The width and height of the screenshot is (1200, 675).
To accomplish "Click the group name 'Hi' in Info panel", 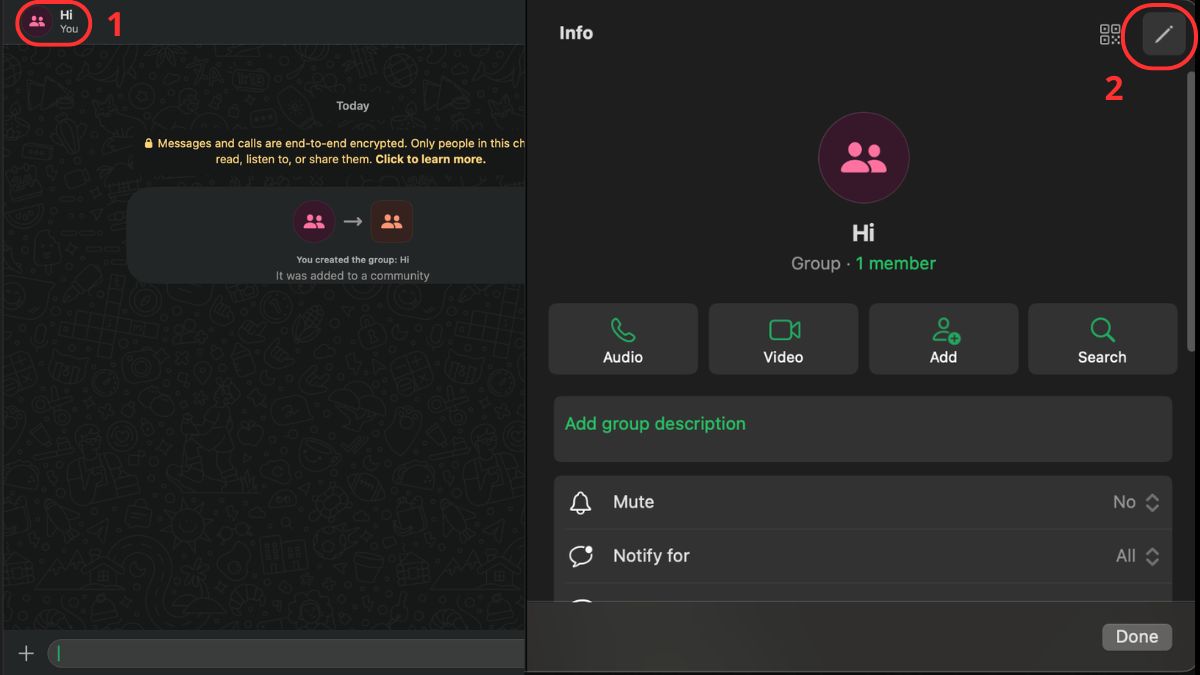I will click(863, 233).
